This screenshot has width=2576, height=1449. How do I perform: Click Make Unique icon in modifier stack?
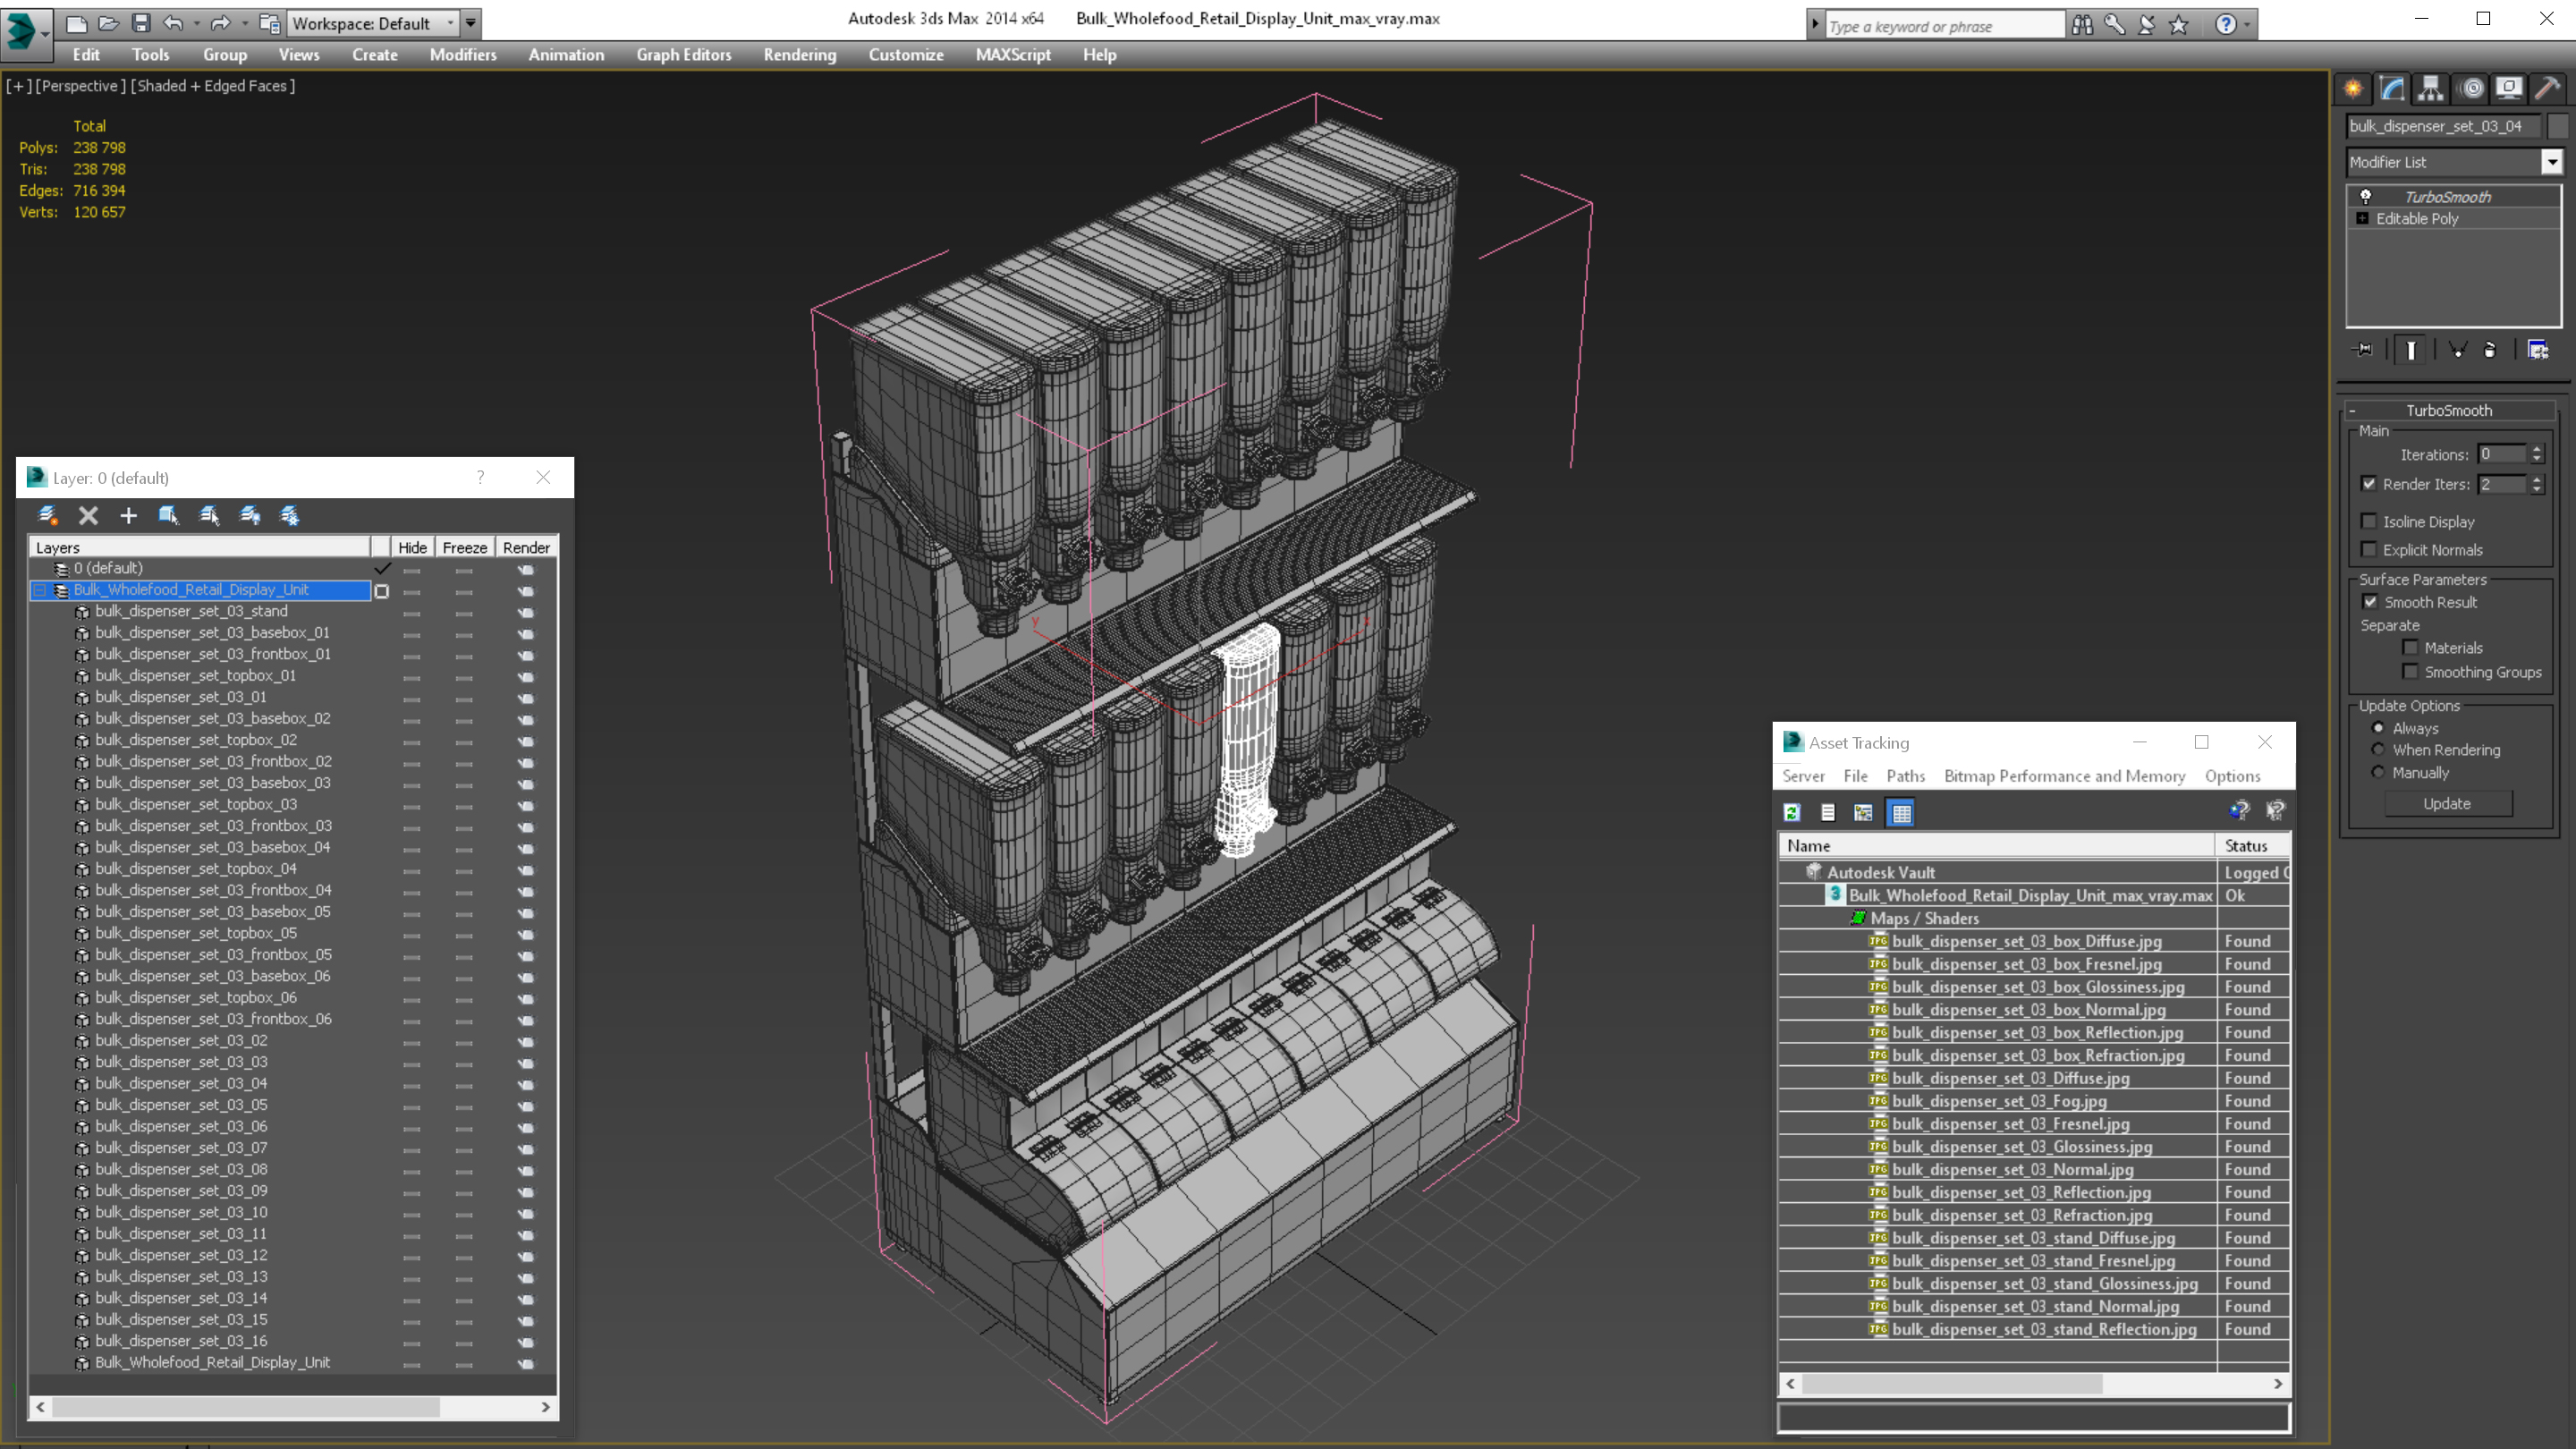(2458, 350)
